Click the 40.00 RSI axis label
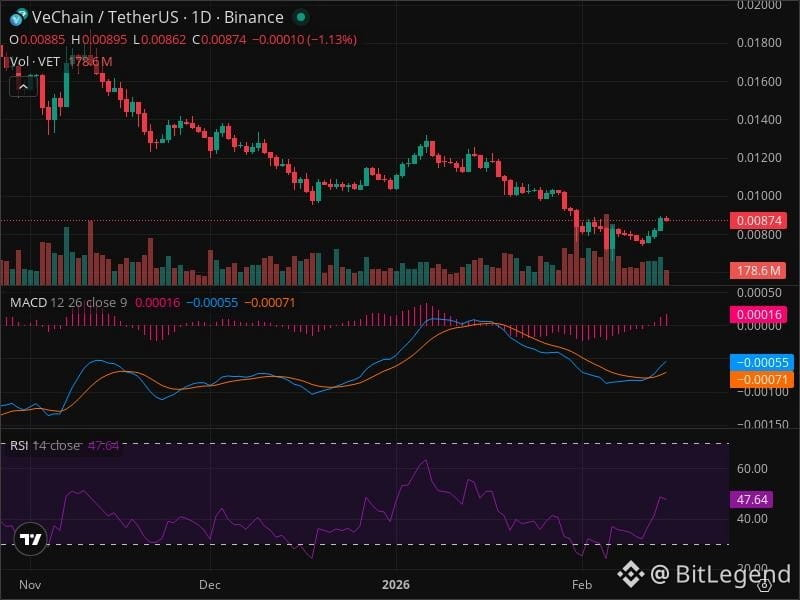 pyautogui.click(x=752, y=518)
